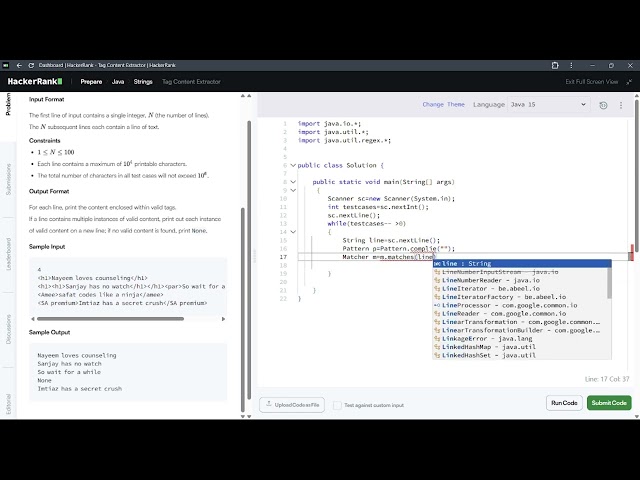Select LinkedHashMap - java.util suggestion
The width and height of the screenshot is (640, 480).
(x=520, y=347)
